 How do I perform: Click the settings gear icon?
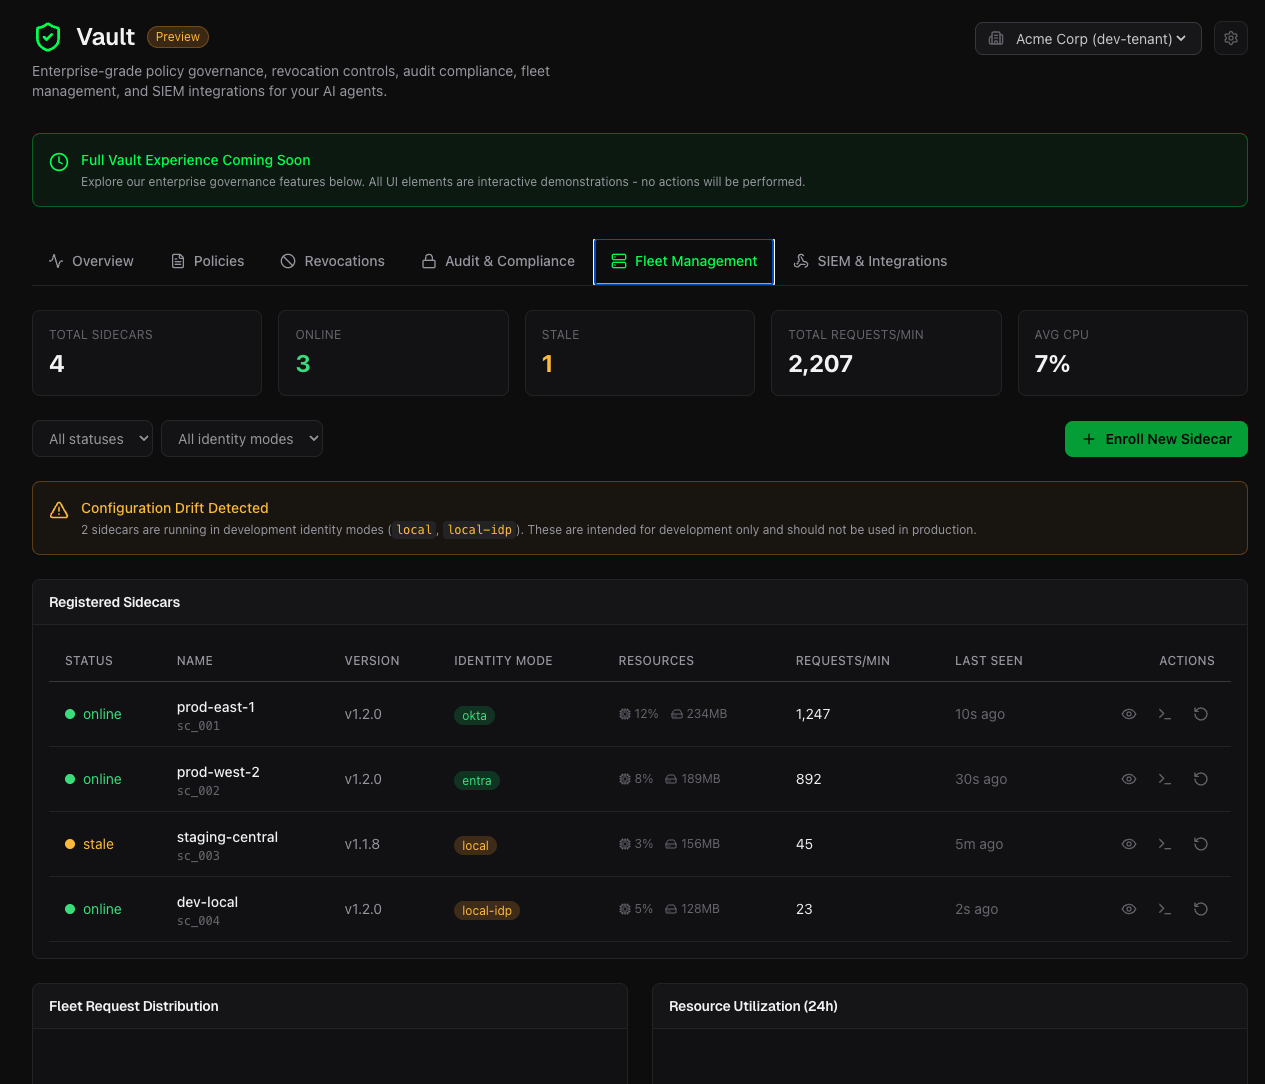(x=1230, y=38)
